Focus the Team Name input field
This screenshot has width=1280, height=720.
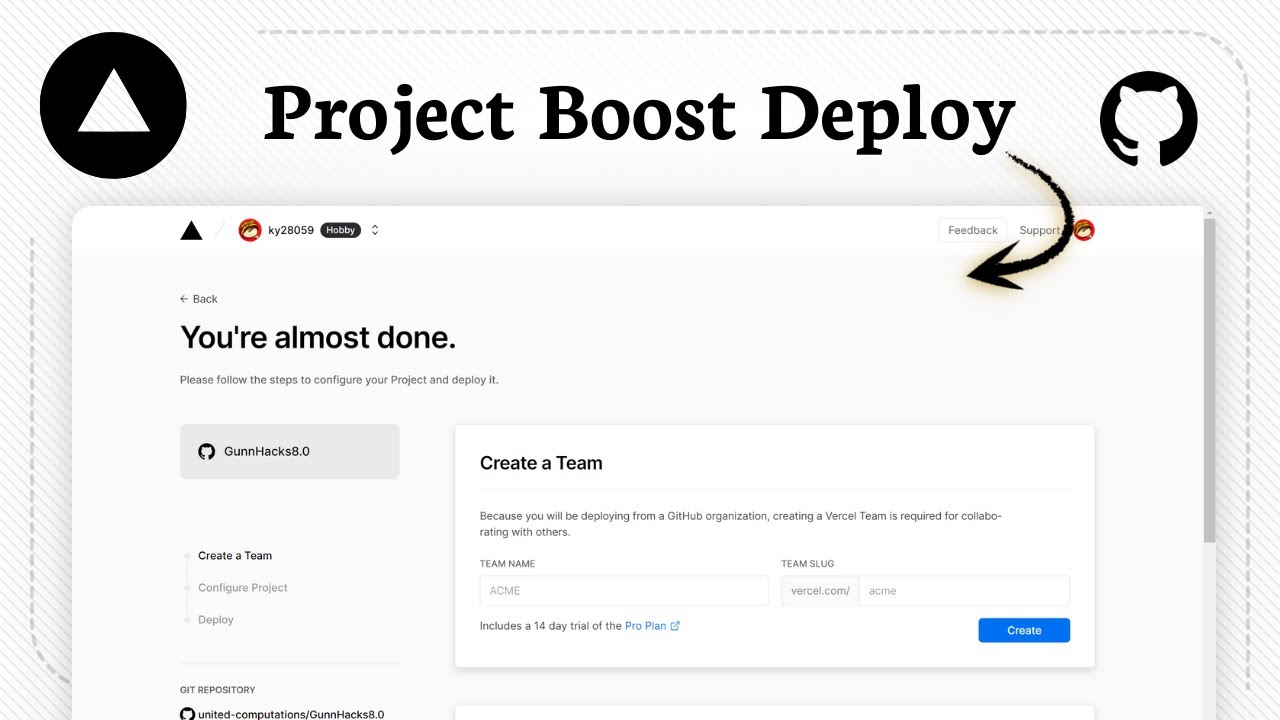coord(624,590)
